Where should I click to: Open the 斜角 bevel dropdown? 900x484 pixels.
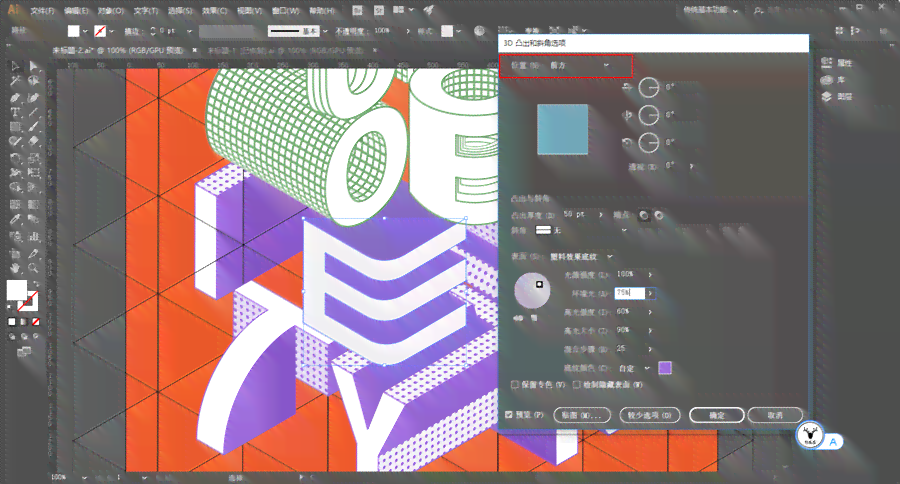point(580,230)
